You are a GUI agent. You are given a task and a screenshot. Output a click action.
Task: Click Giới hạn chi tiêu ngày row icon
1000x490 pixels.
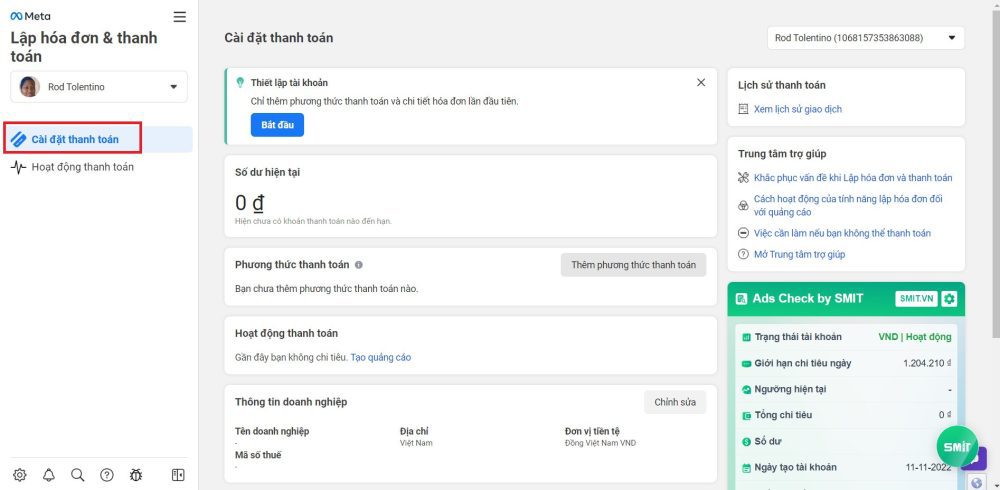746,363
